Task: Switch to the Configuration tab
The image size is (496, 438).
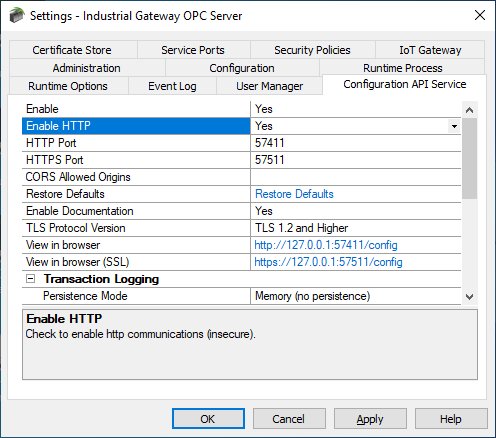Action: [x=242, y=68]
